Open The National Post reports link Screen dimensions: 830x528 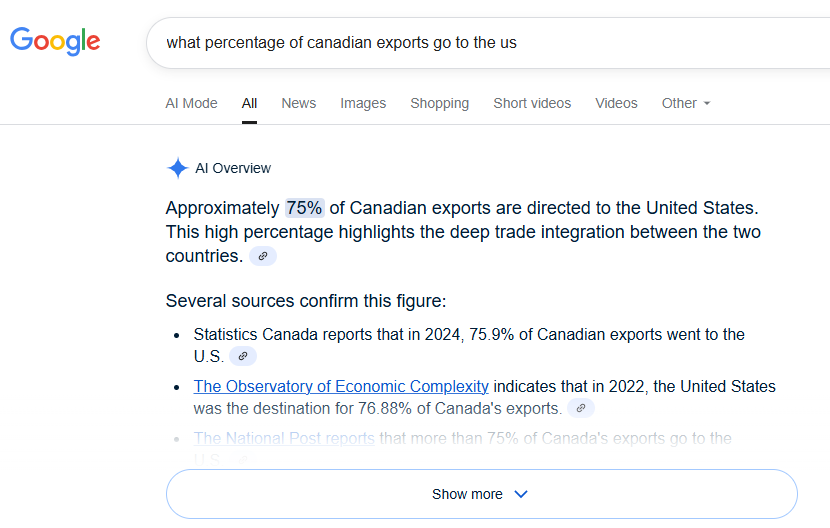pyautogui.click(x=284, y=438)
